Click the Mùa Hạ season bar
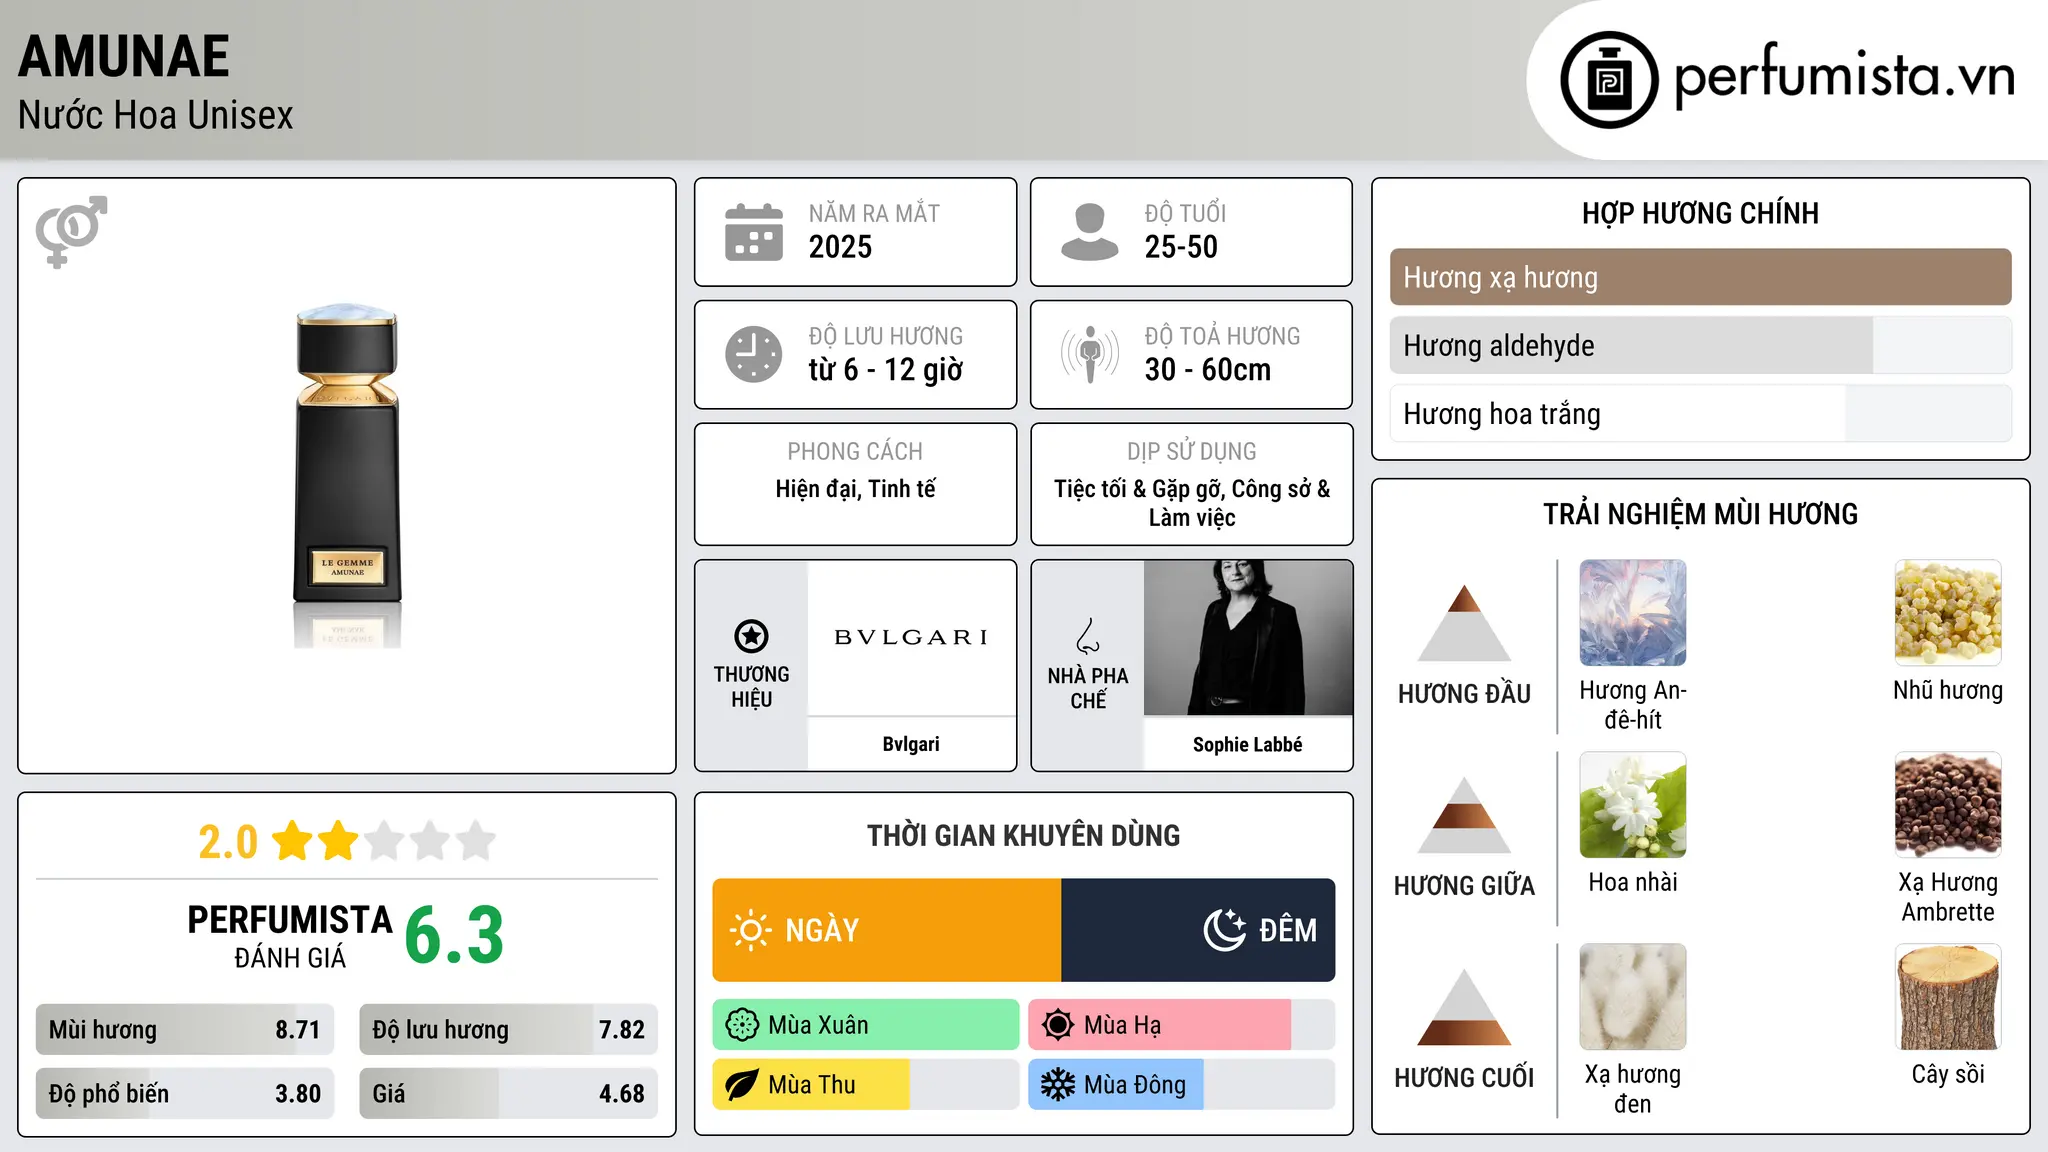 coord(1182,1025)
